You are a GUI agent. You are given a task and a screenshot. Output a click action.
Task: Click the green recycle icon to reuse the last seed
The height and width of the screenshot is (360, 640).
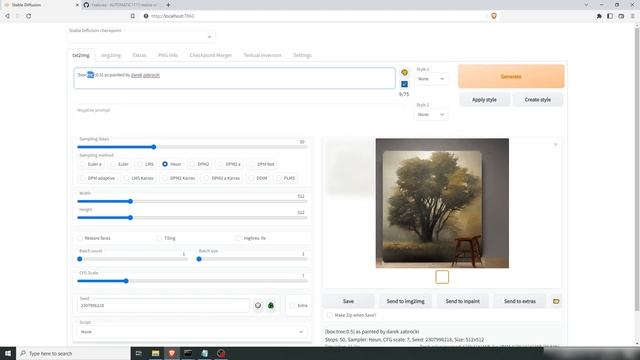click(x=271, y=305)
